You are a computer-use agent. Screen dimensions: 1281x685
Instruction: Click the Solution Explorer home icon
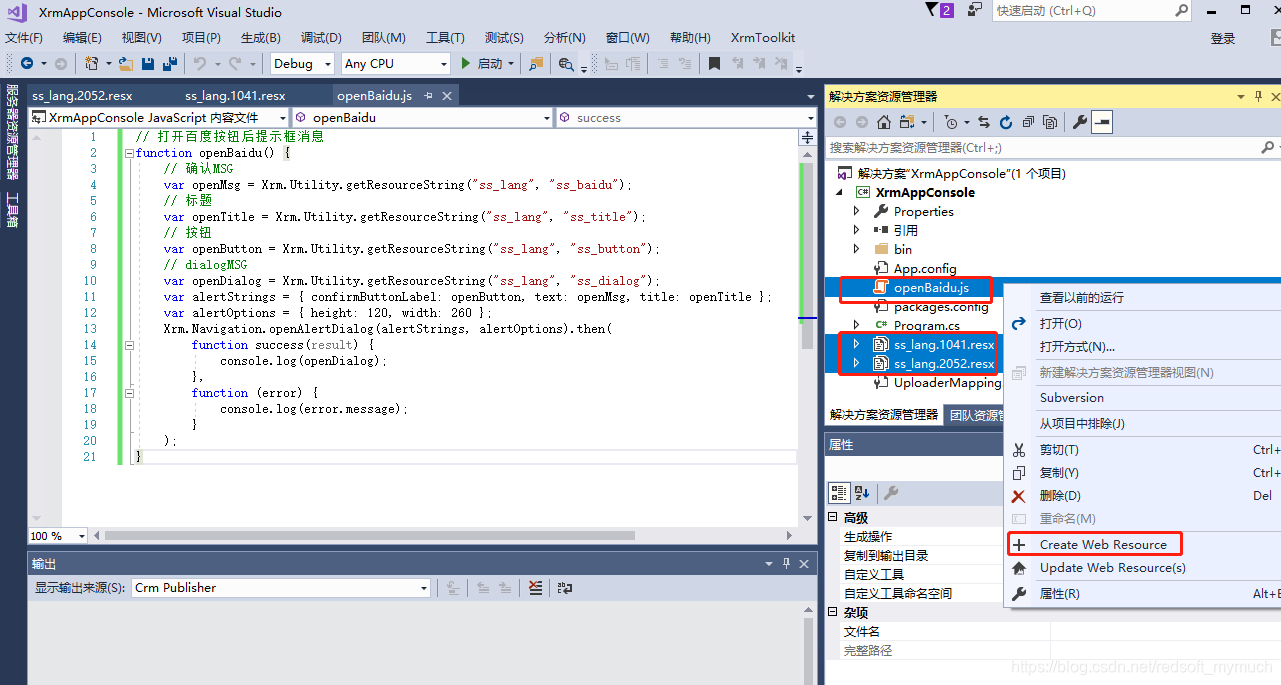click(884, 122)
